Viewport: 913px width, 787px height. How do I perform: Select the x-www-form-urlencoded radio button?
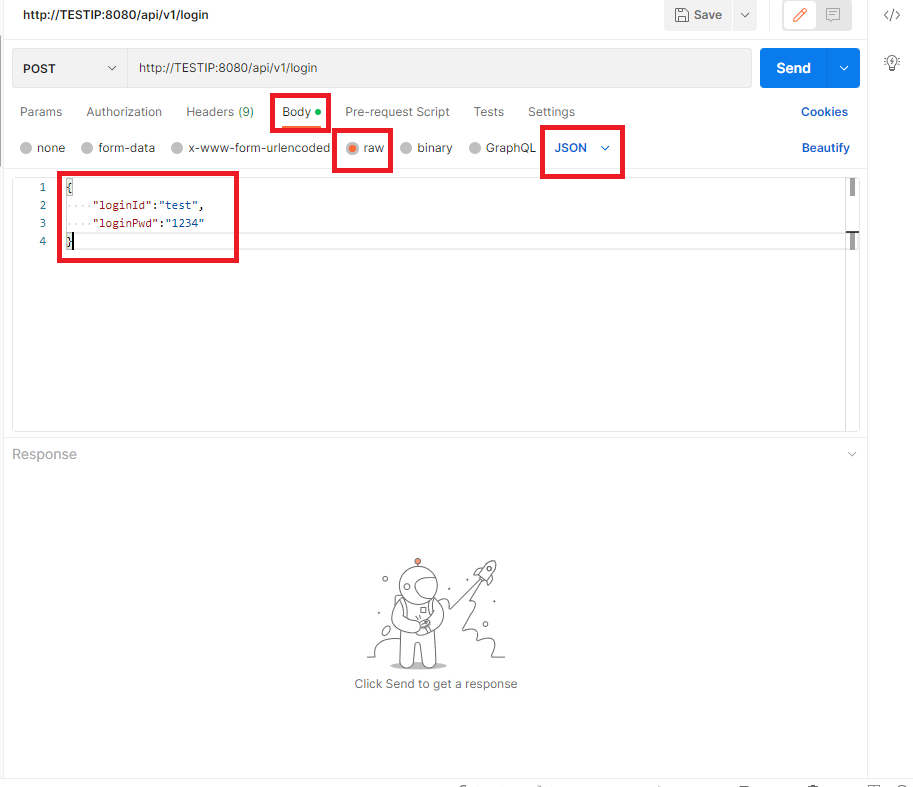(x=177, y=148)
